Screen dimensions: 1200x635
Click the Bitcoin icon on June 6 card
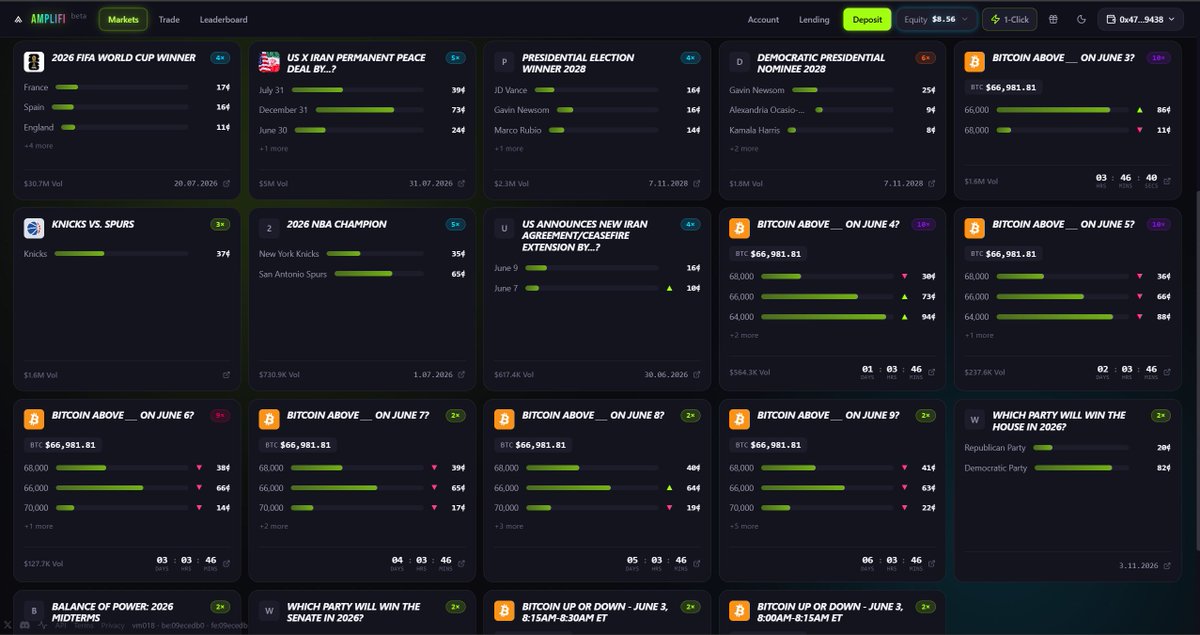pos(34,419)
